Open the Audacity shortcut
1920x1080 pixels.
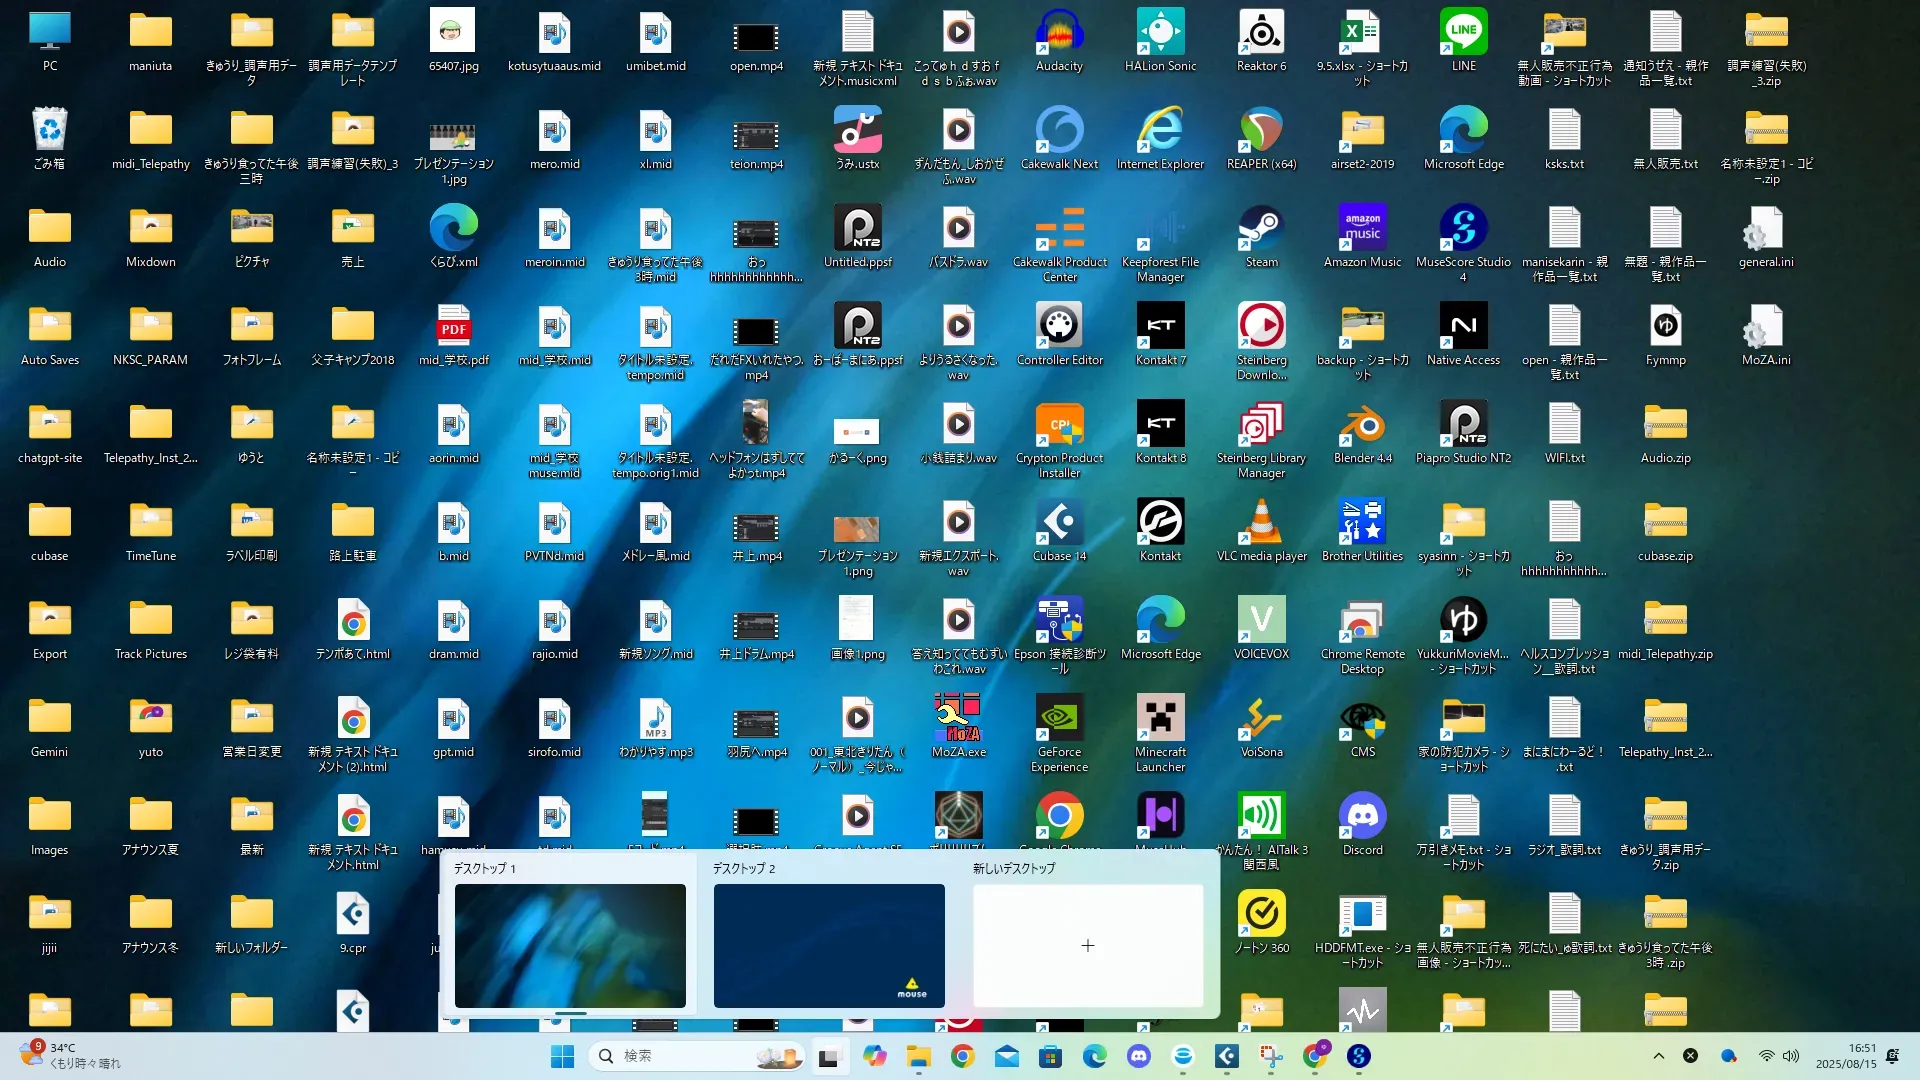[1059, 35]
